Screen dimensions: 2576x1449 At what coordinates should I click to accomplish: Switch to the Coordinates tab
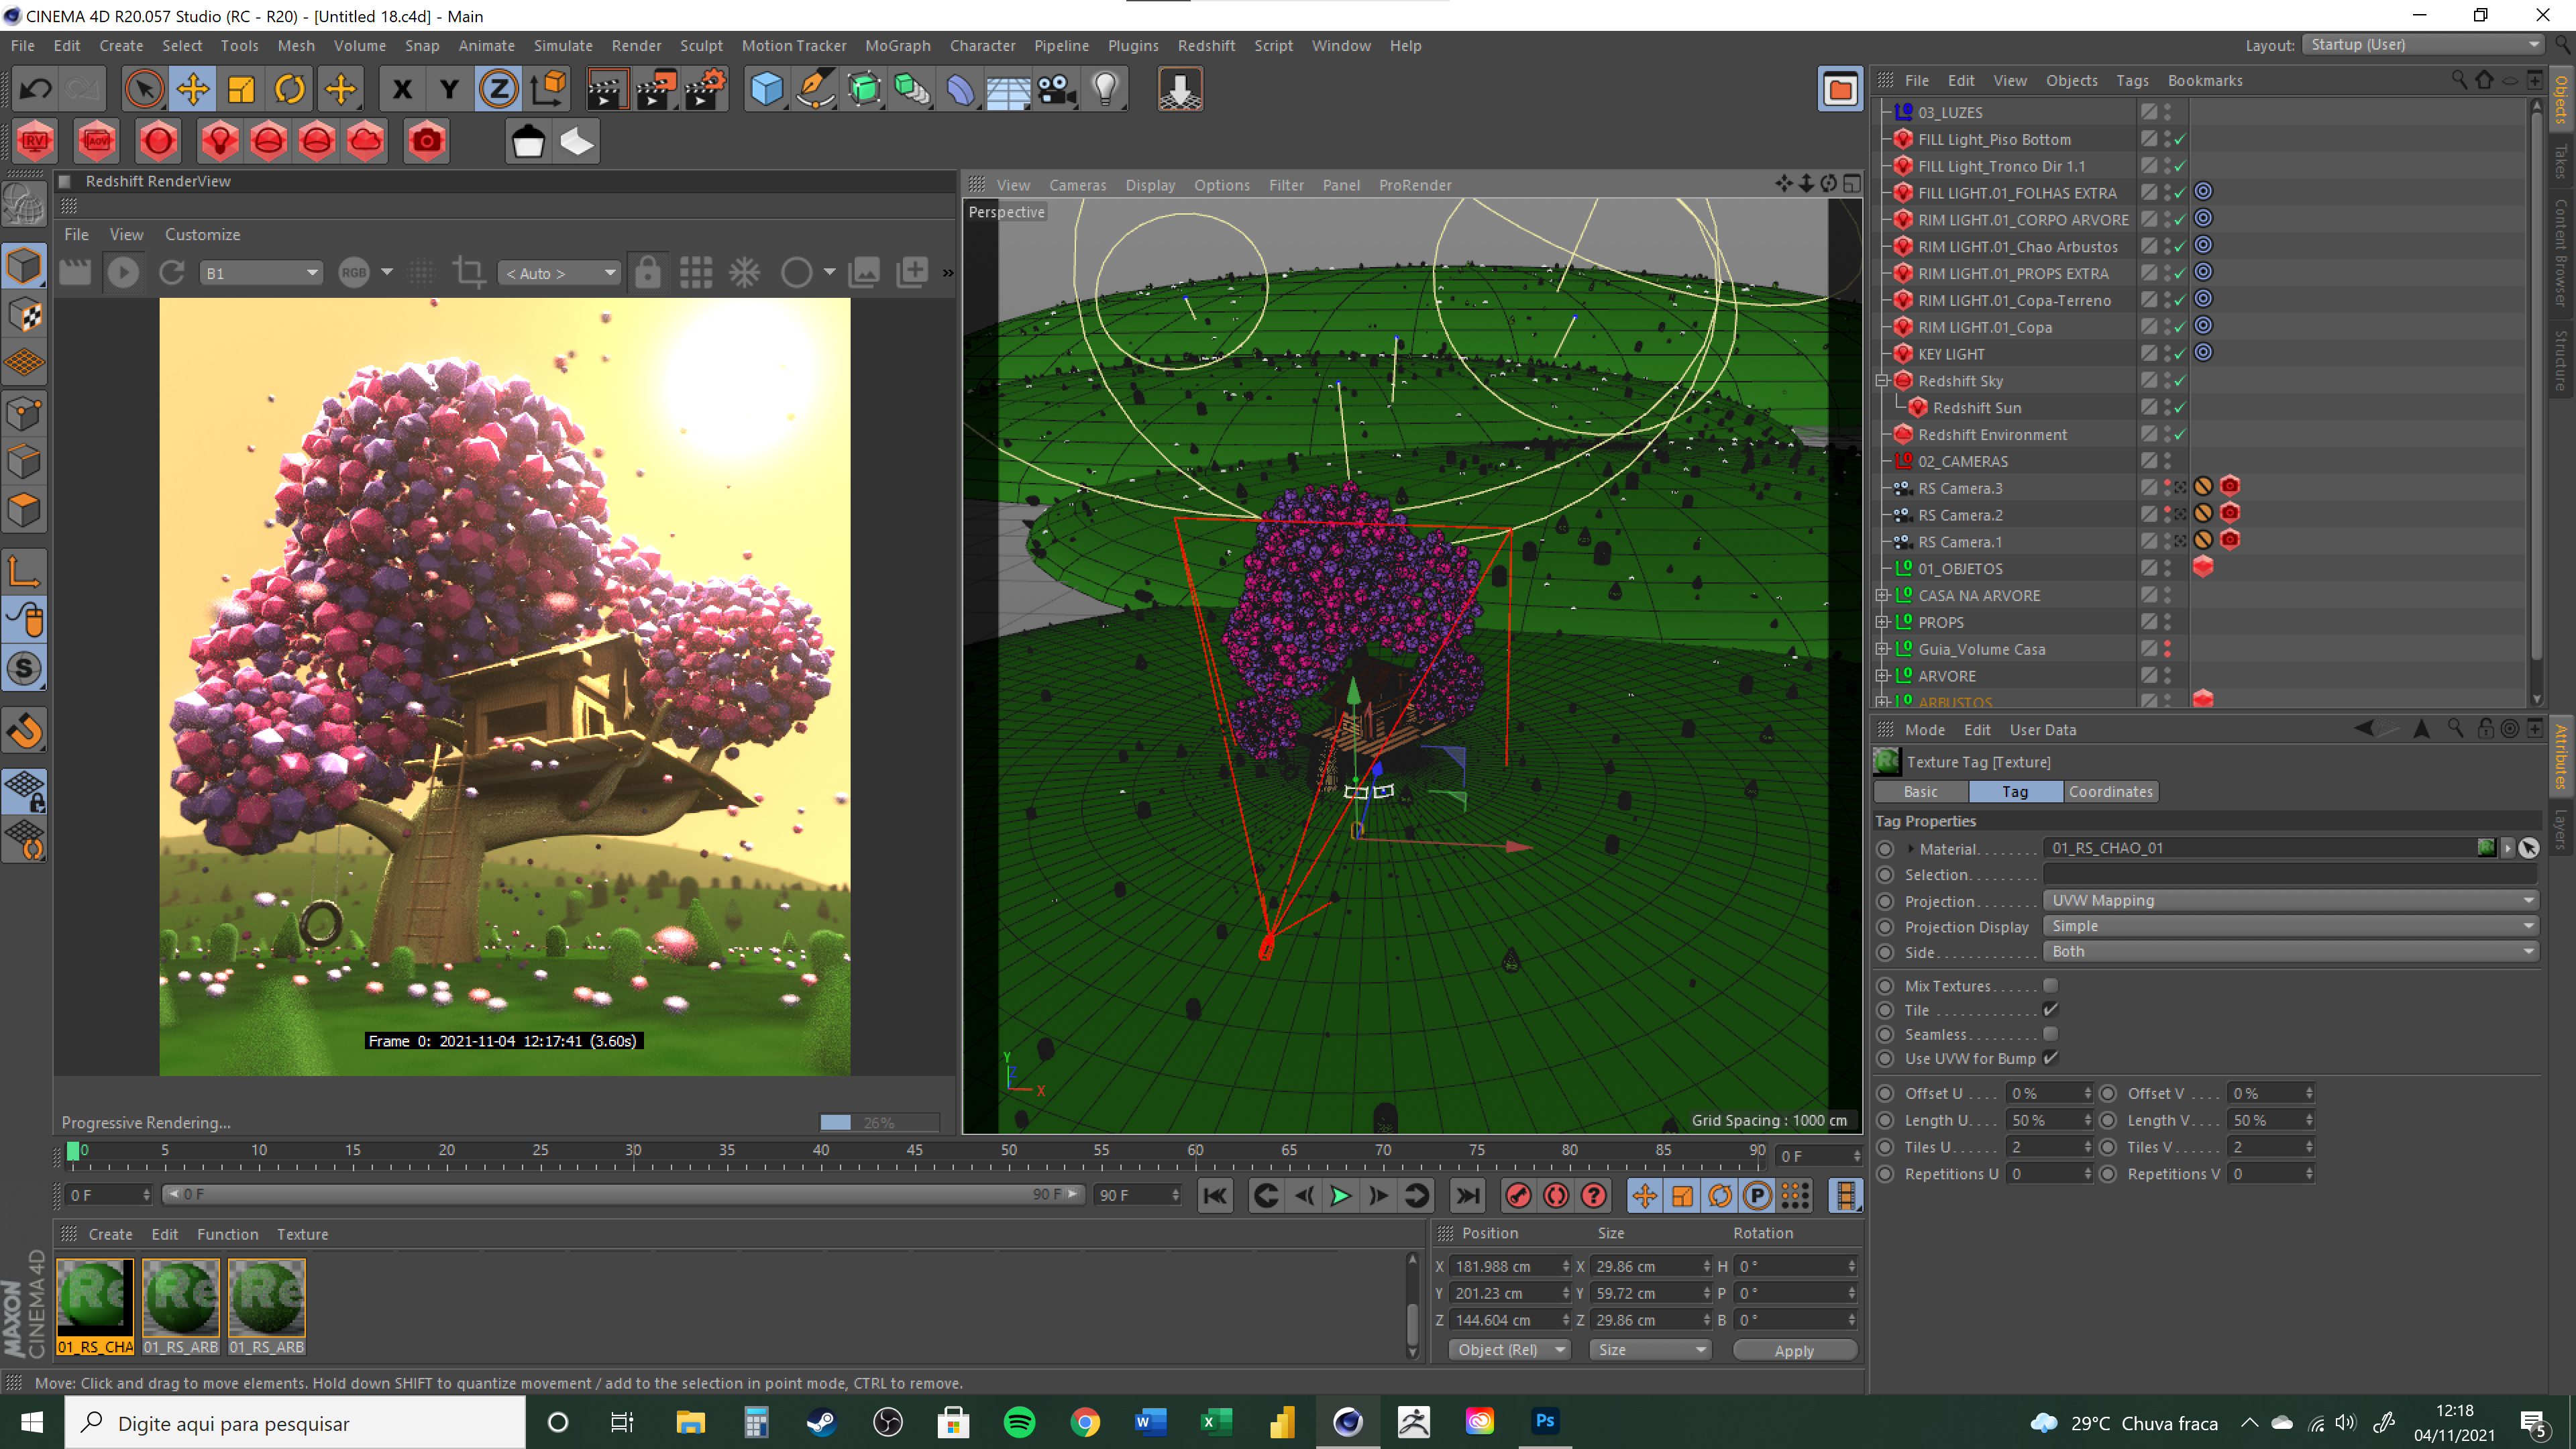tap(2110, 791)
